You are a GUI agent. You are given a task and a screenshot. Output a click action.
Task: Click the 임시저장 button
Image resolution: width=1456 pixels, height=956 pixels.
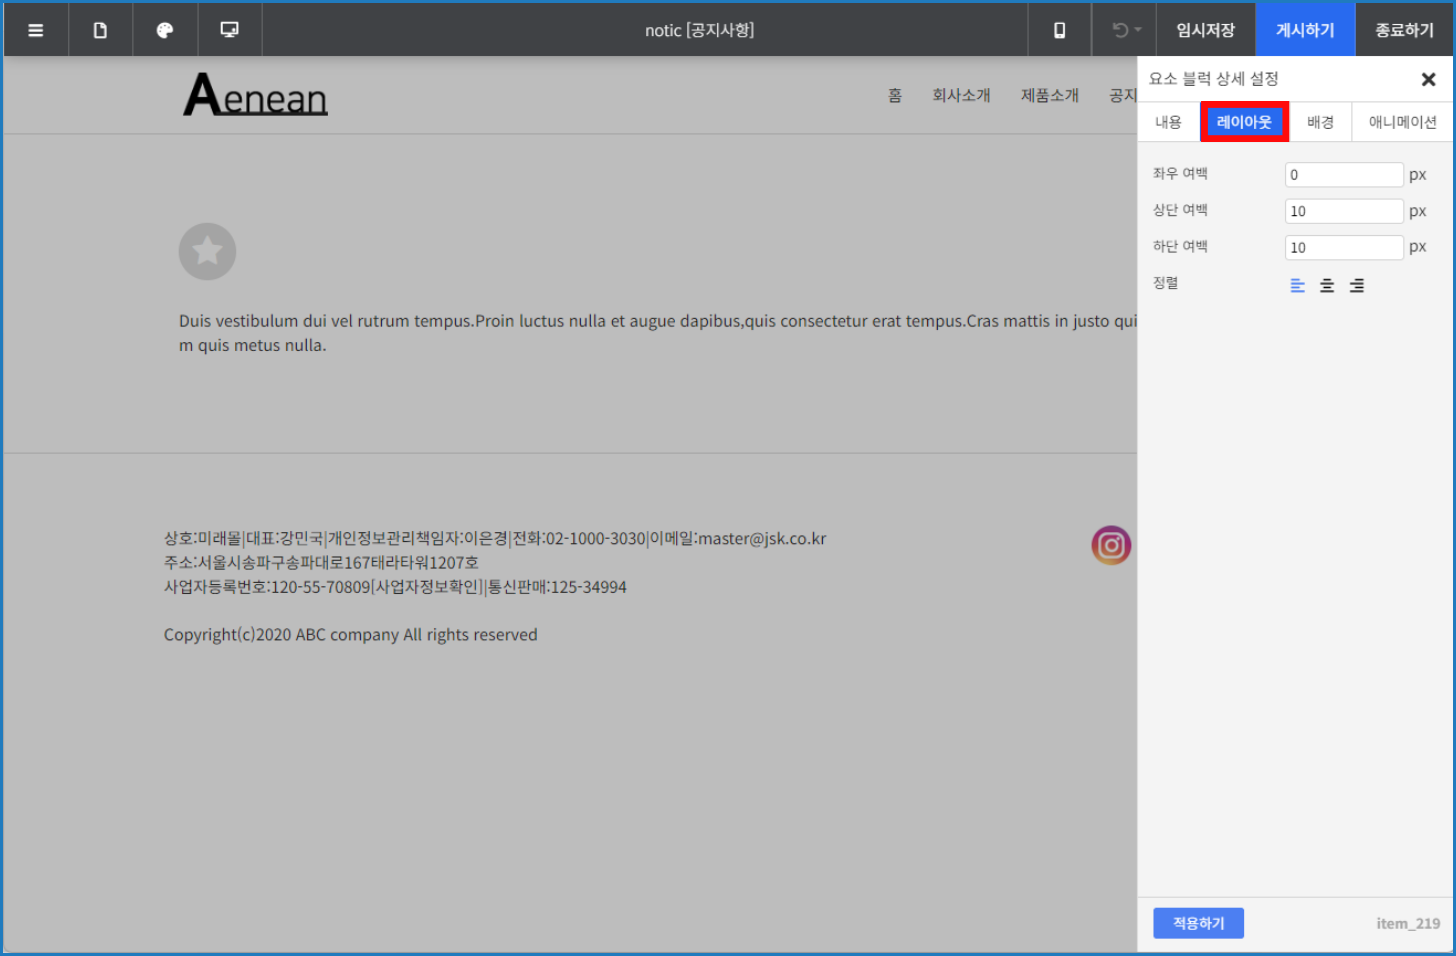1205,30
